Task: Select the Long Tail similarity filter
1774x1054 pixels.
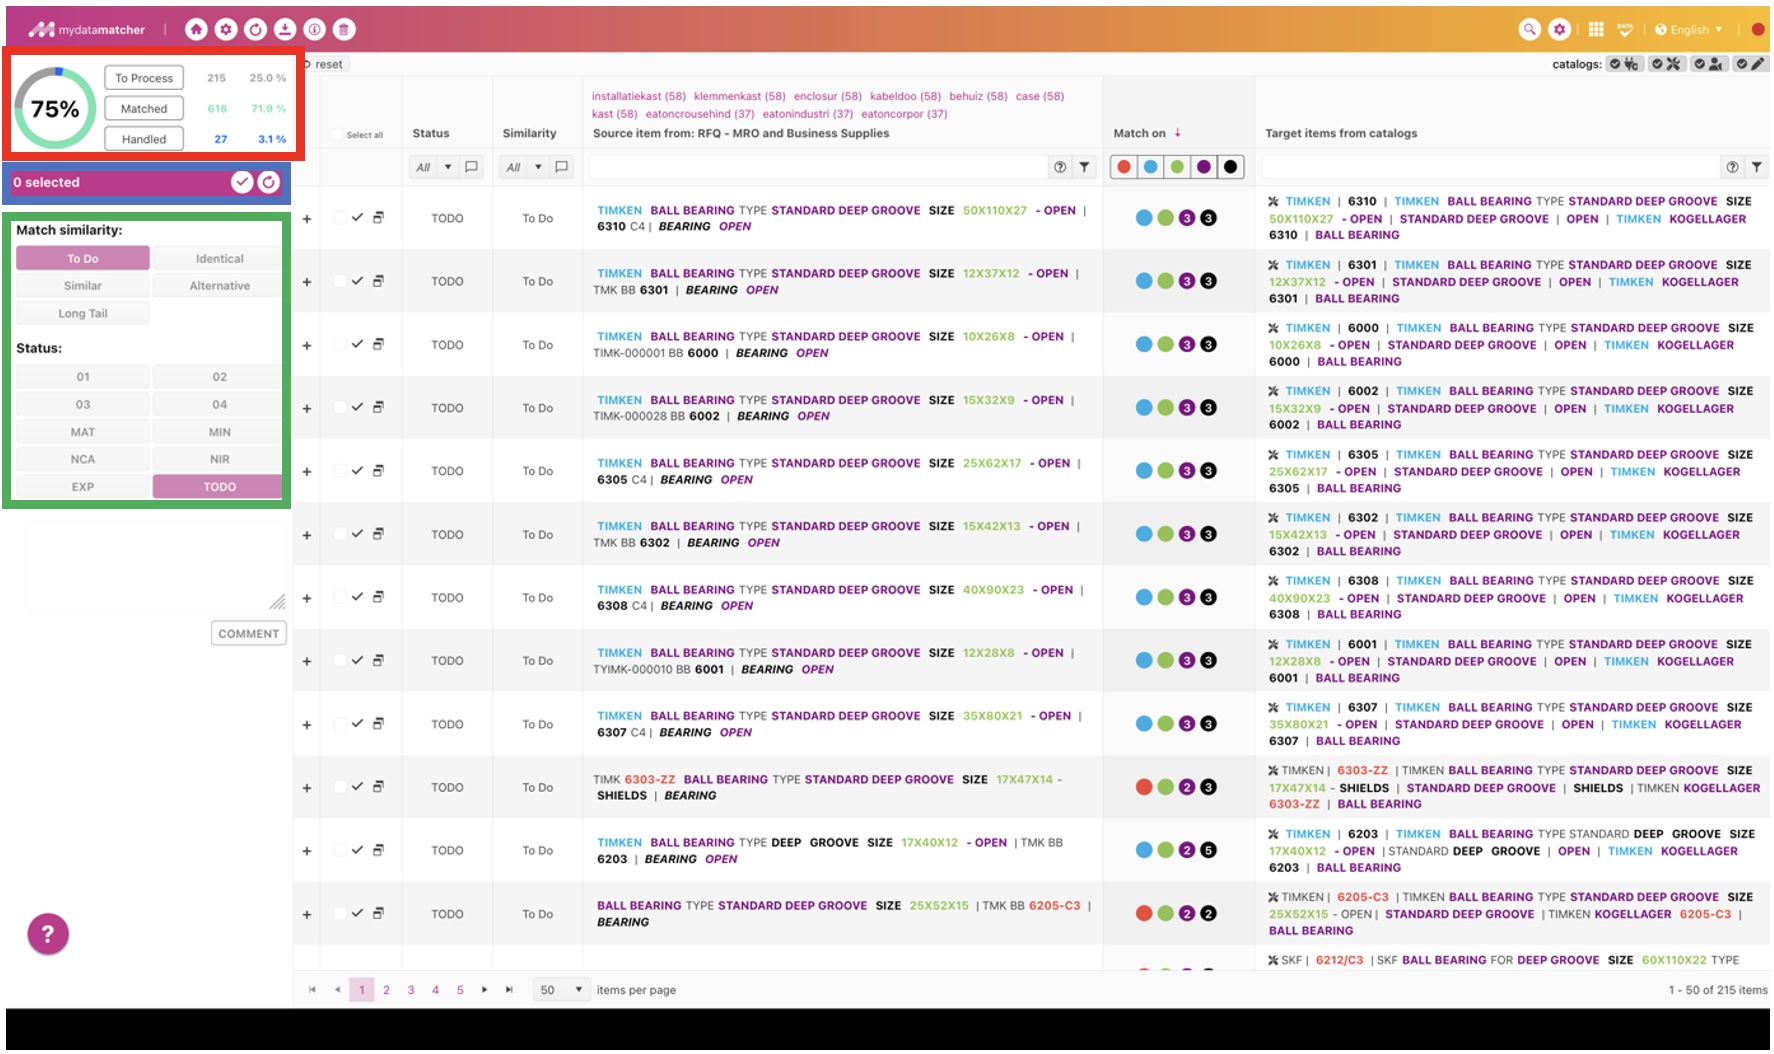Action: [83, 313]
